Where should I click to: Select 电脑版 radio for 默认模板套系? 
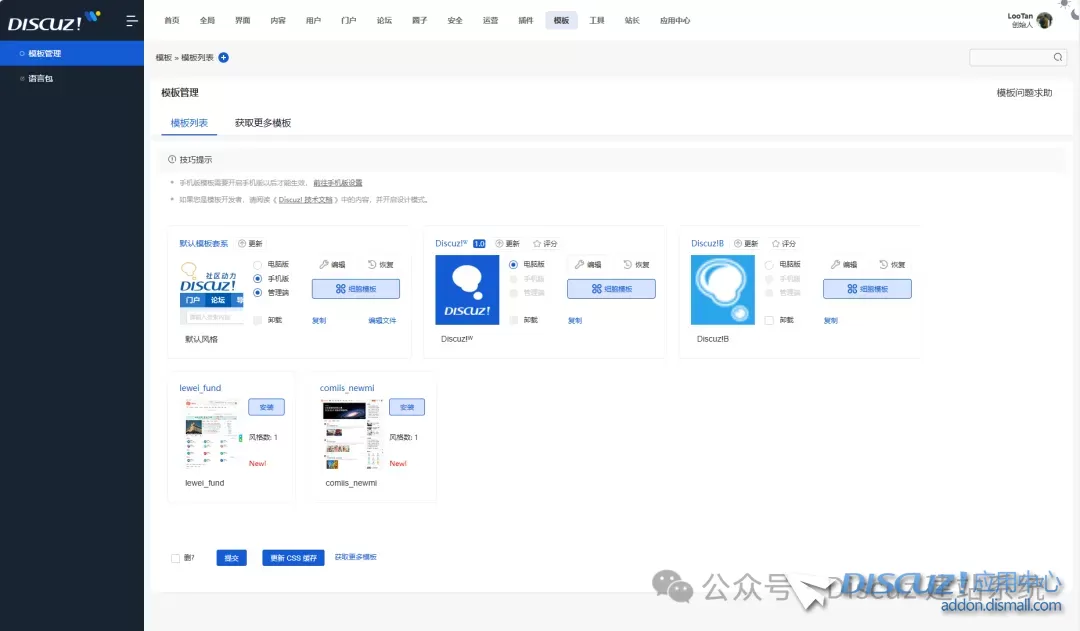[x=258, y=265]
